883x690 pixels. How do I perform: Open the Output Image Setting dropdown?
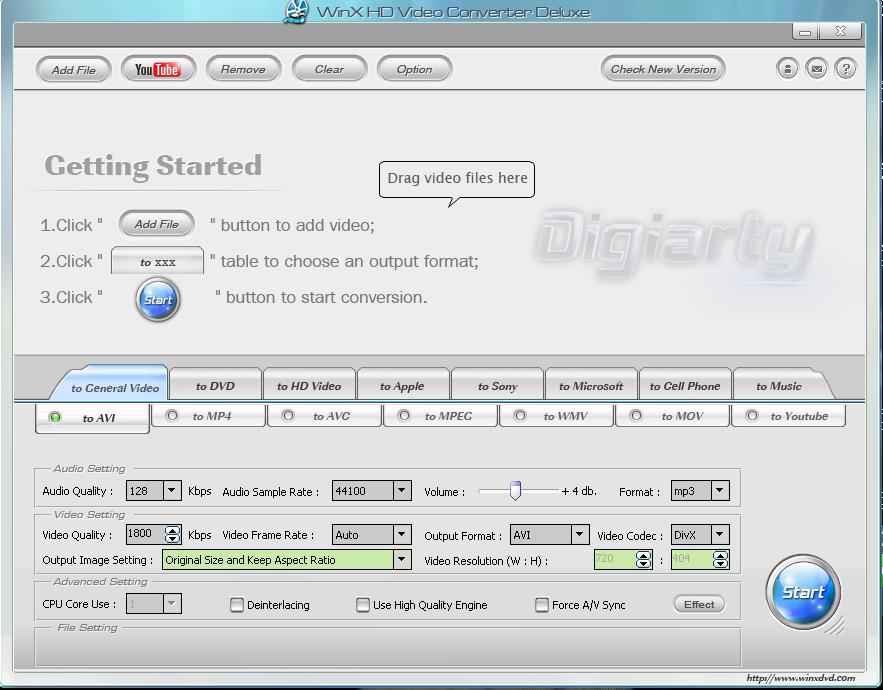click(x=402, y=559)
